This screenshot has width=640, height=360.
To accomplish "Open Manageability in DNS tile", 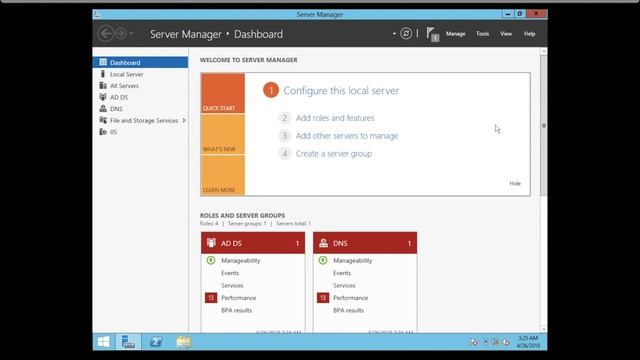I will point(352,260).
